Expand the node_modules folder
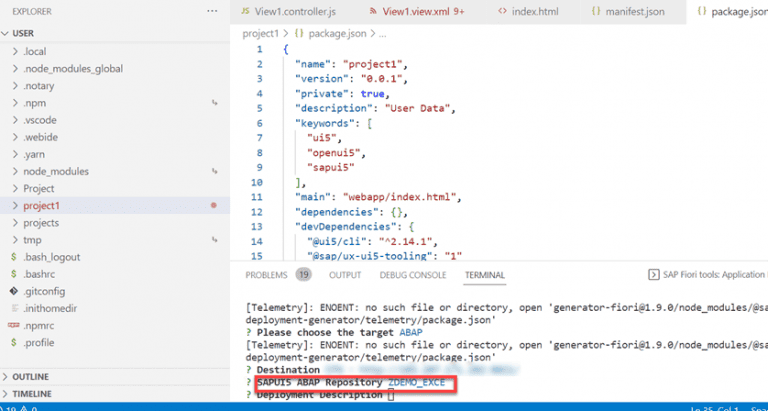 point(55,171)
